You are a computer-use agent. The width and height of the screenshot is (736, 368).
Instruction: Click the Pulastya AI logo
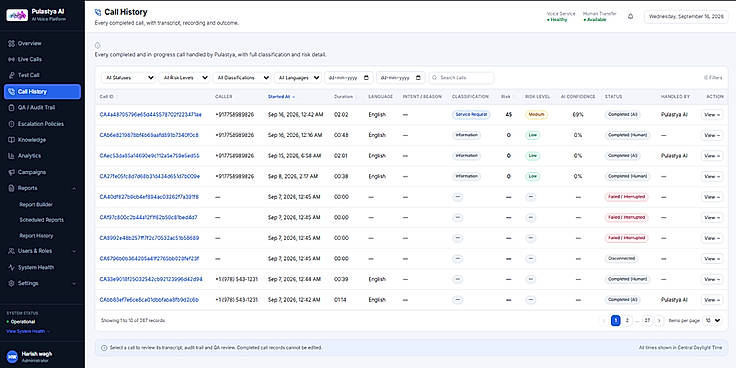[x=17, y=15]
